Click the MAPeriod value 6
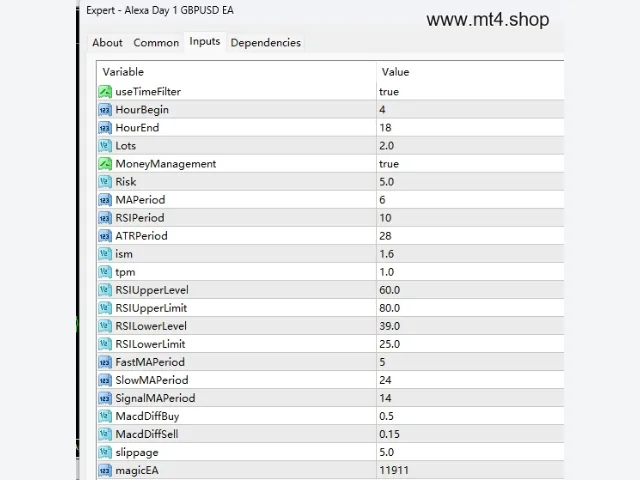The width and height of the screenshot is (640, 480). click(382, 200)
